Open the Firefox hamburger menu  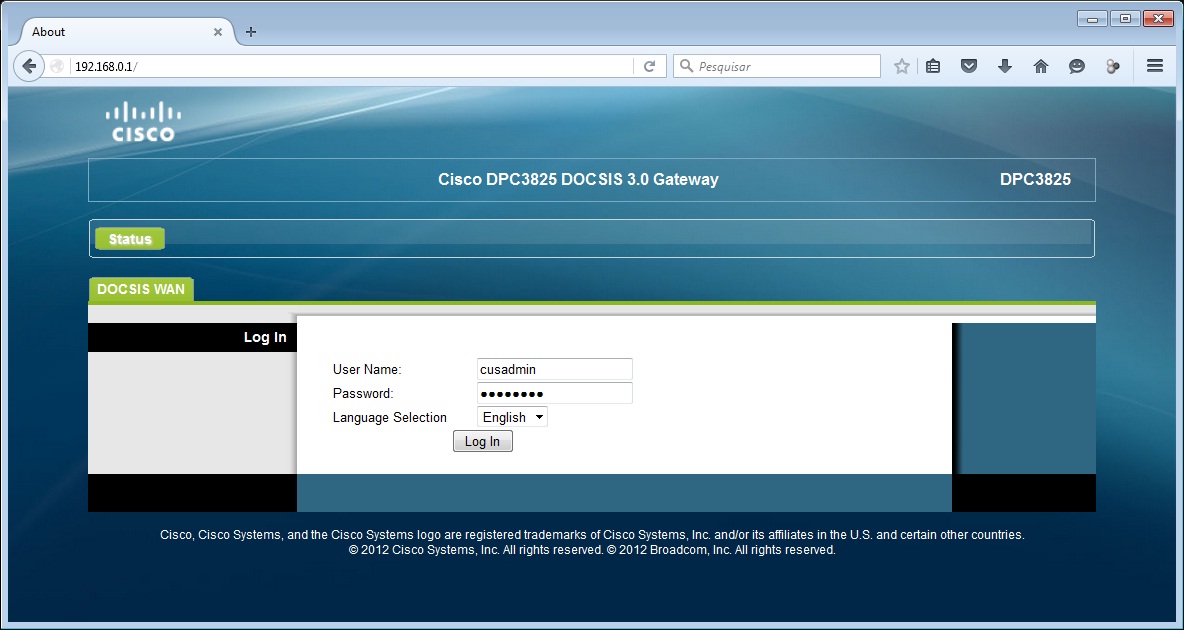click(x=1154, y=66)
